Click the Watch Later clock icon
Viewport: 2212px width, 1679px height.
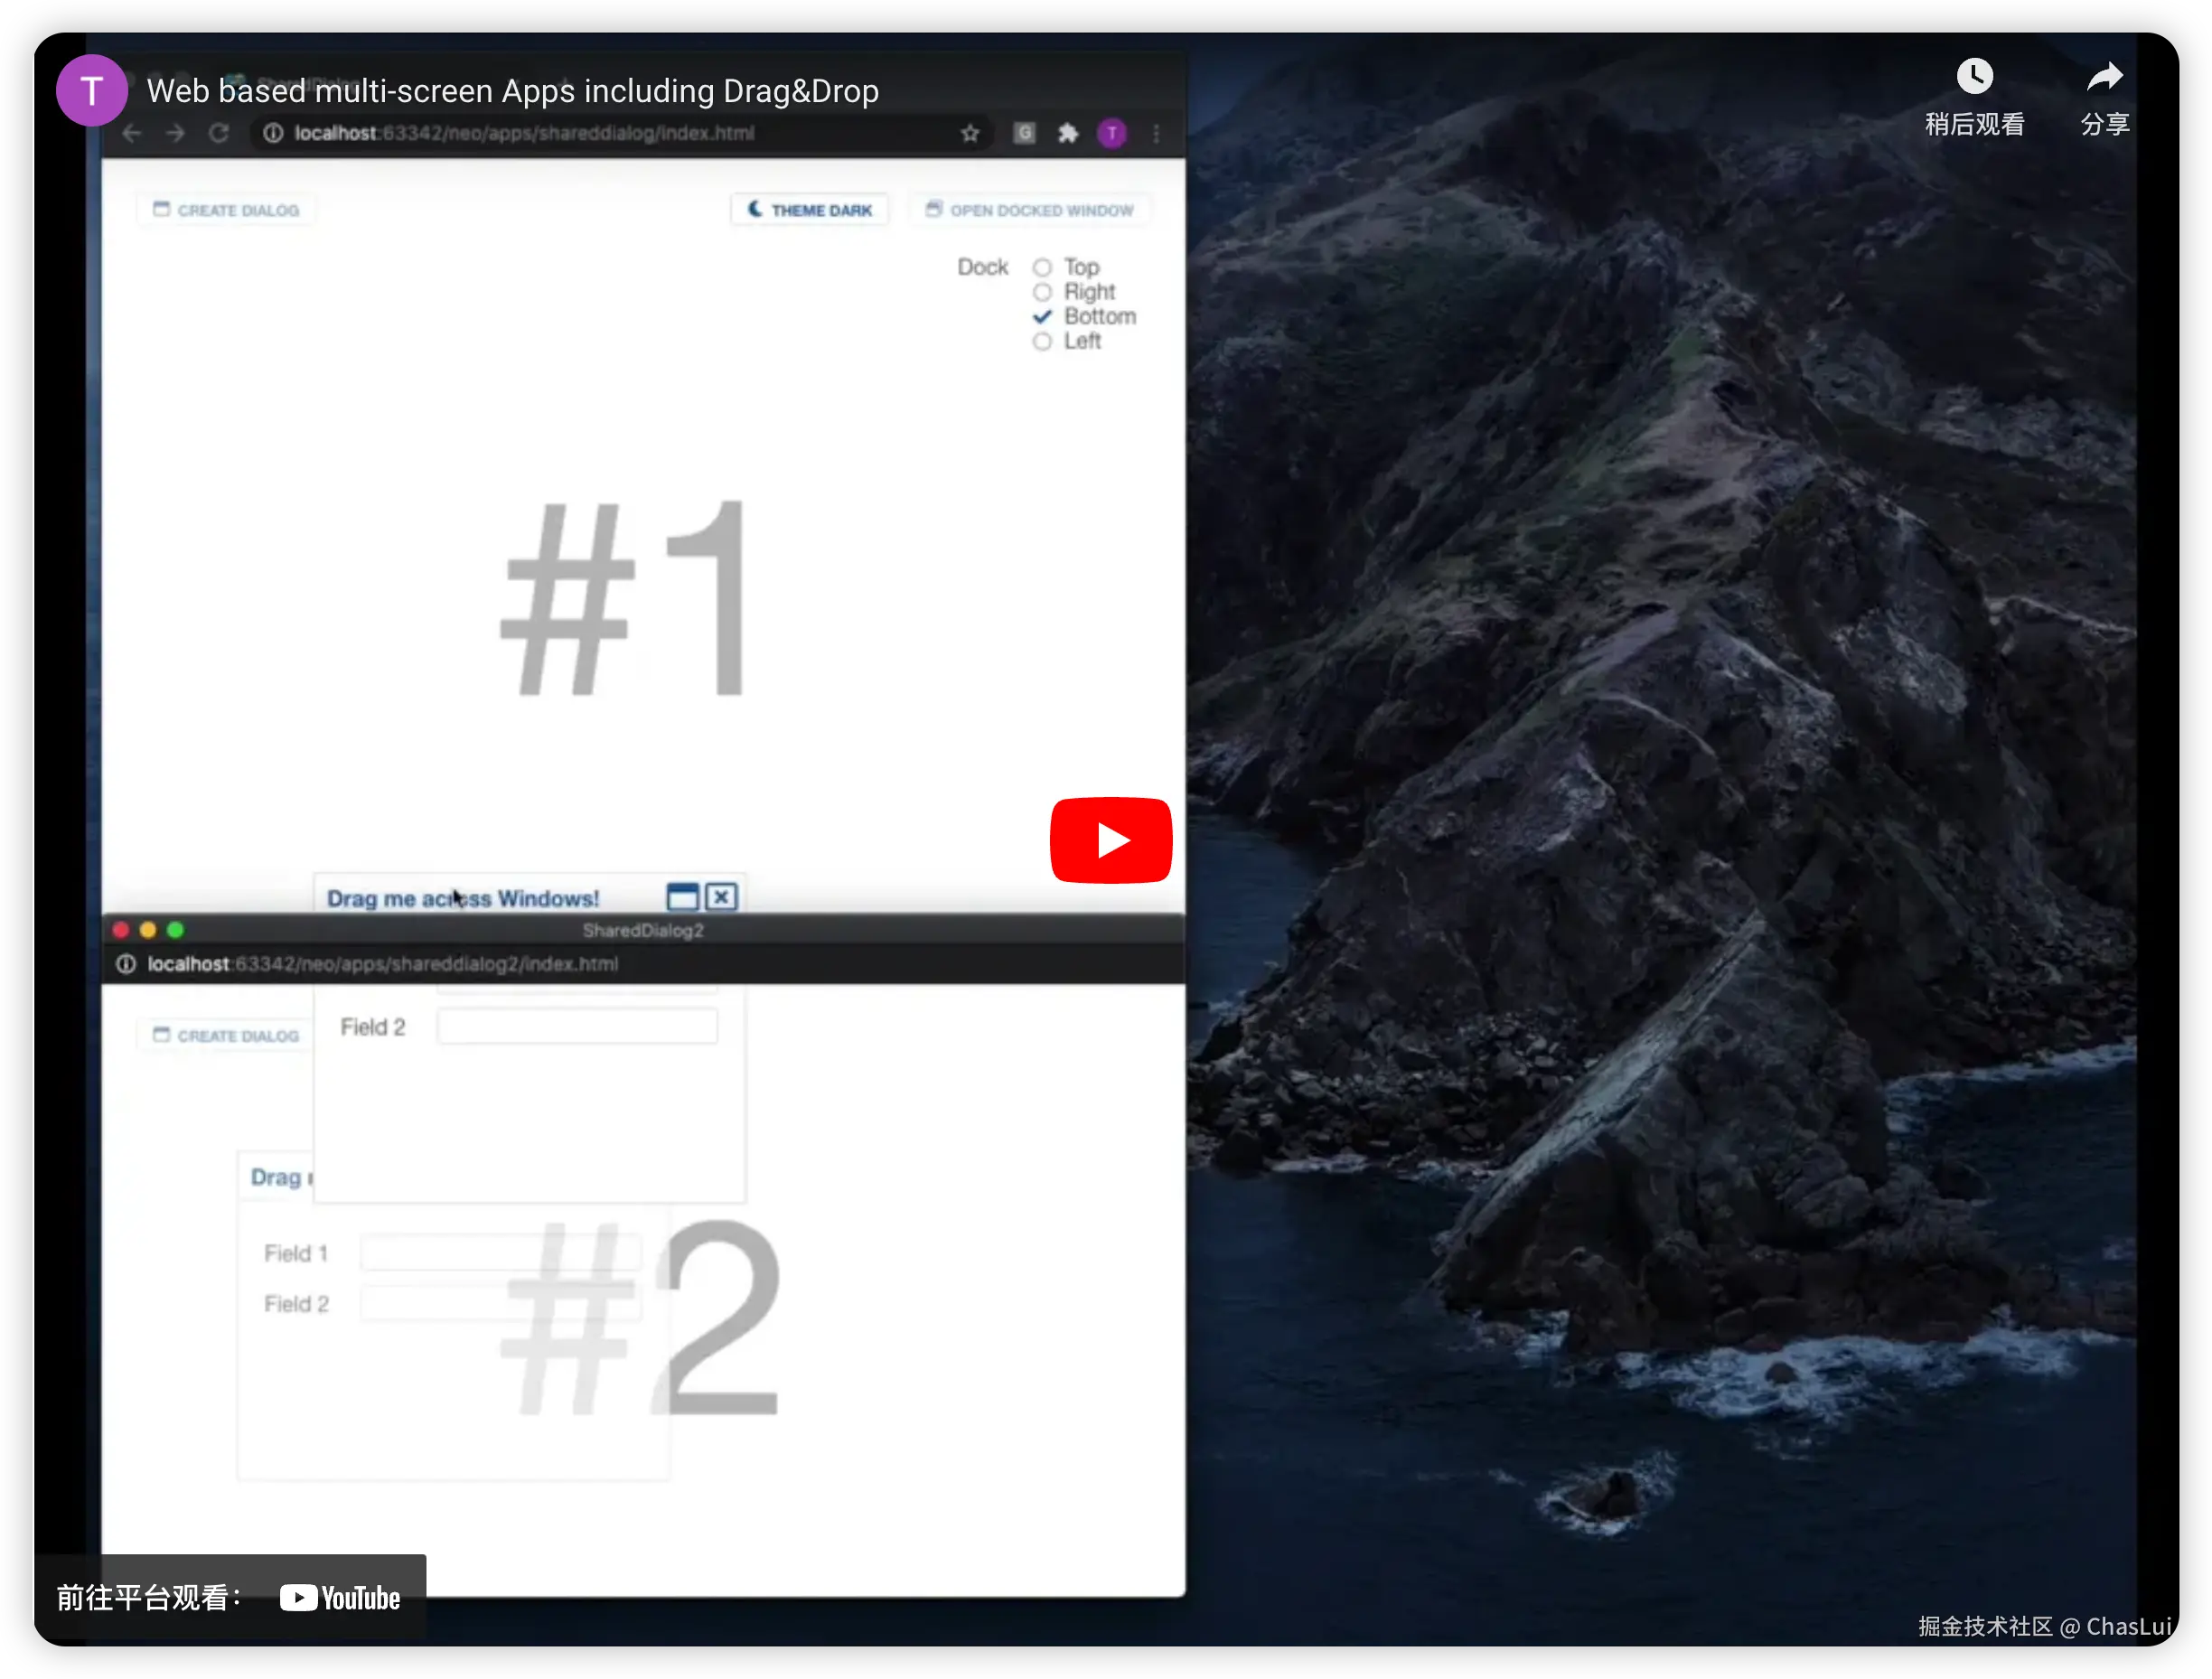(1973, 77)
